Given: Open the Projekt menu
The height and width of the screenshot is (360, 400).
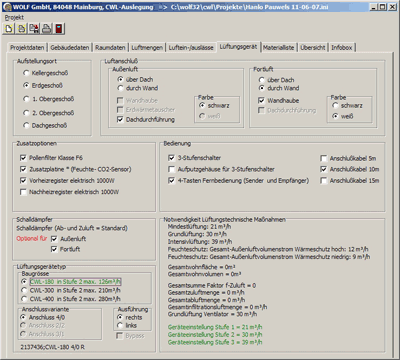Looking at the screenshot, I should pos(14,17).
